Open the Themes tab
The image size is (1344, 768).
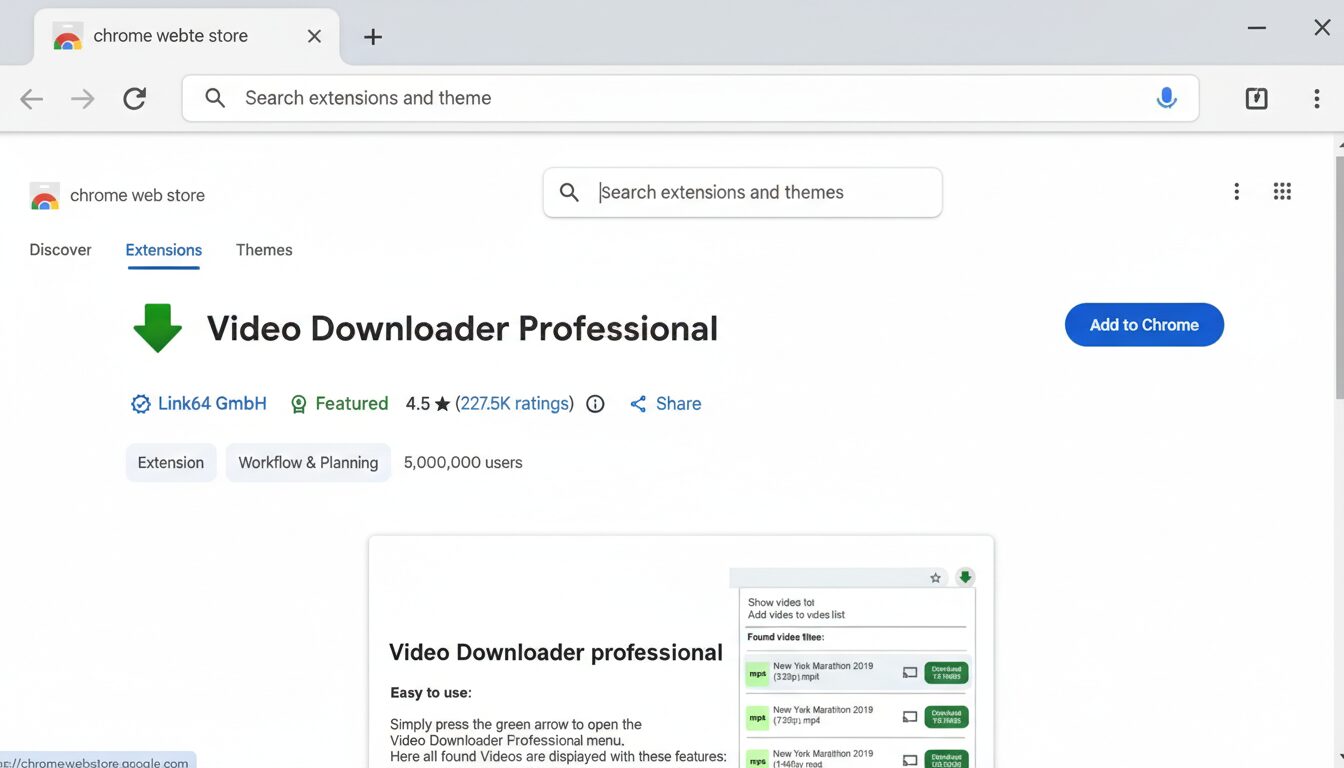(264, 250)
